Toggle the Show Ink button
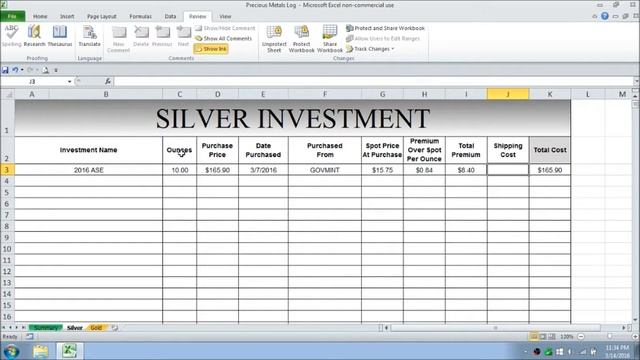The image size is (640, 360). click(211, 49)
